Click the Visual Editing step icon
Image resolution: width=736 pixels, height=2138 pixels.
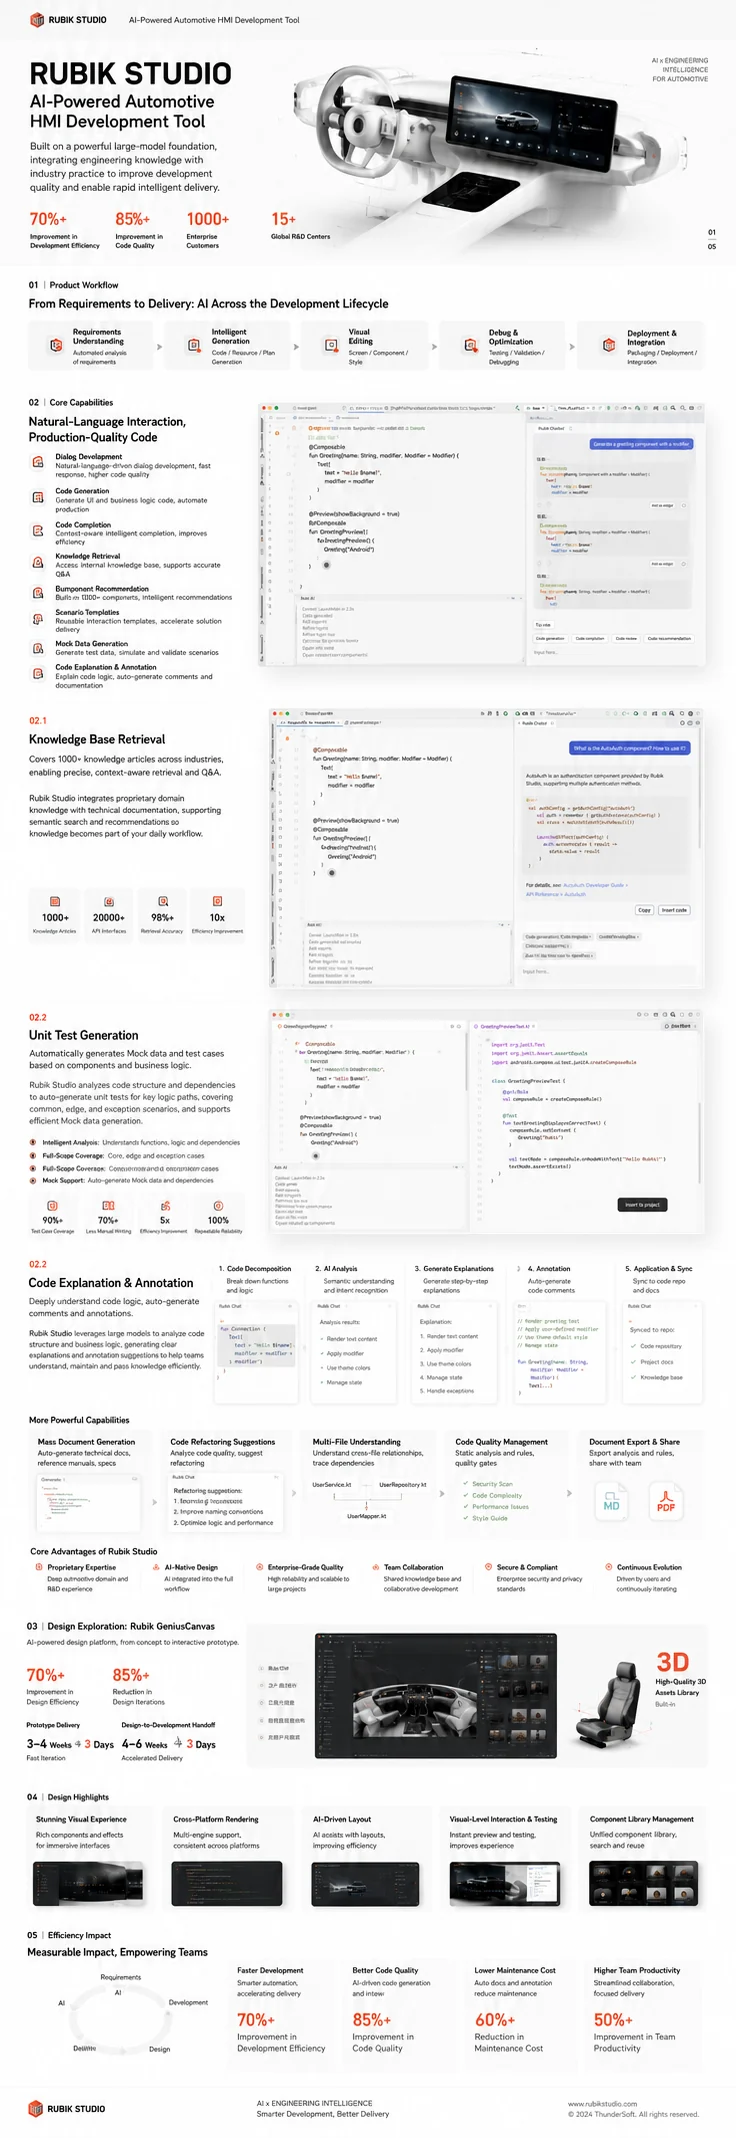[331, 345]
